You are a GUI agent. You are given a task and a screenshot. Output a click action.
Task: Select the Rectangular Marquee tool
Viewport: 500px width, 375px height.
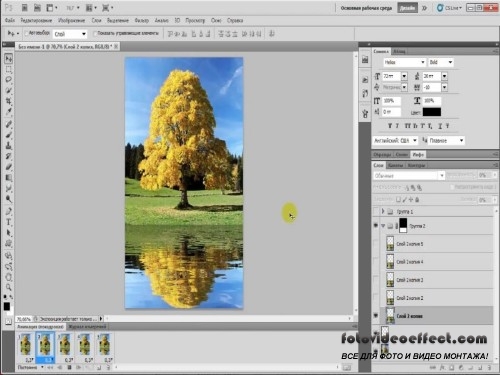click(9, 70)
